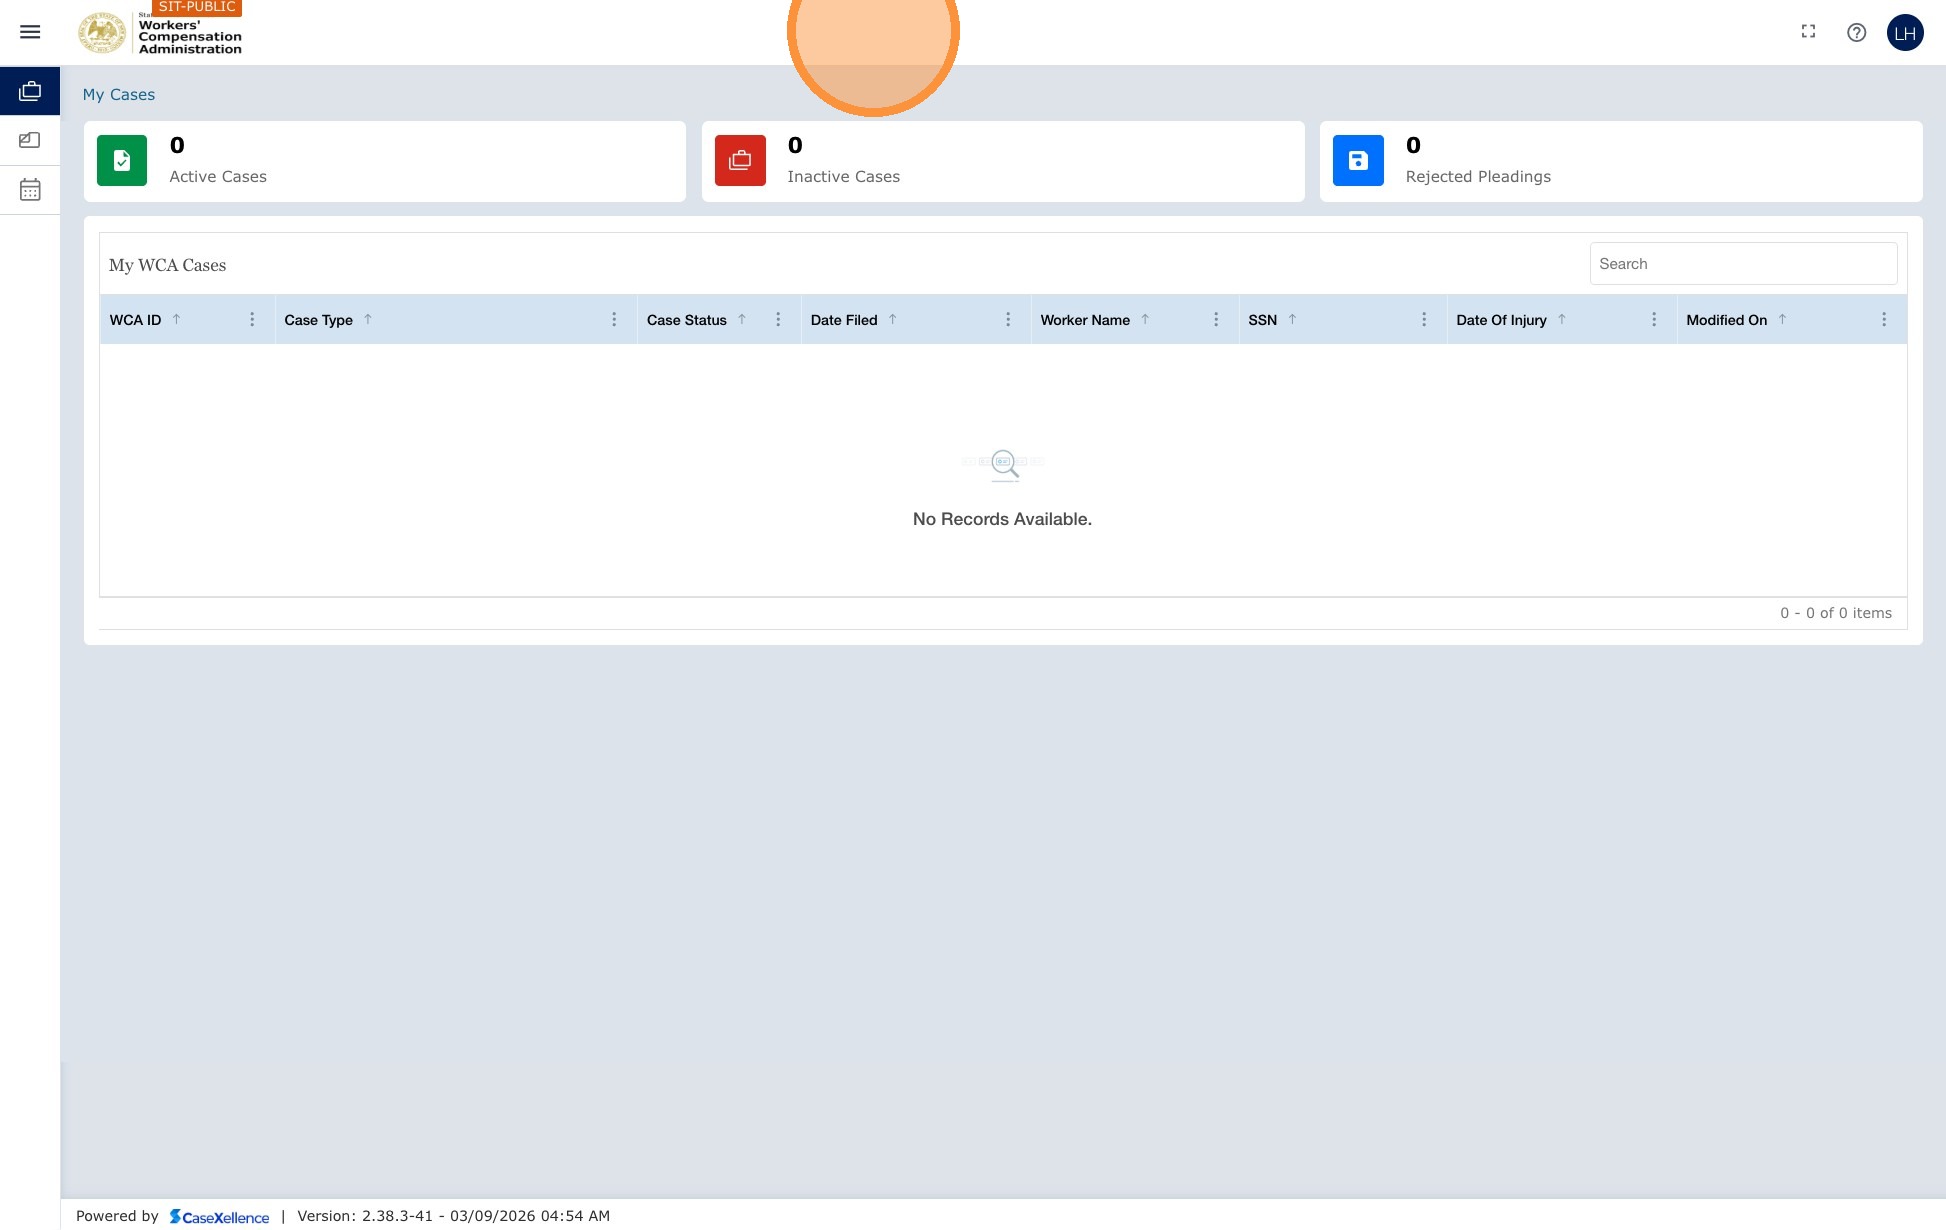Click the My Cases breadcrumb link
This screenshot has height=1230, width=1946.
pyautogui.click(x=119, y=94)
